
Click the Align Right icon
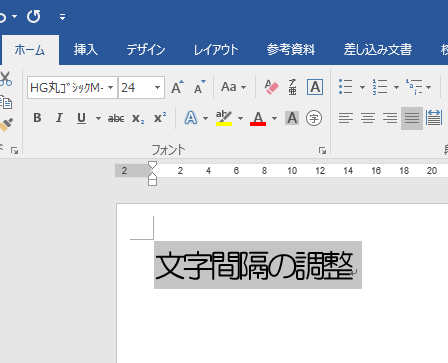[390, 118]
